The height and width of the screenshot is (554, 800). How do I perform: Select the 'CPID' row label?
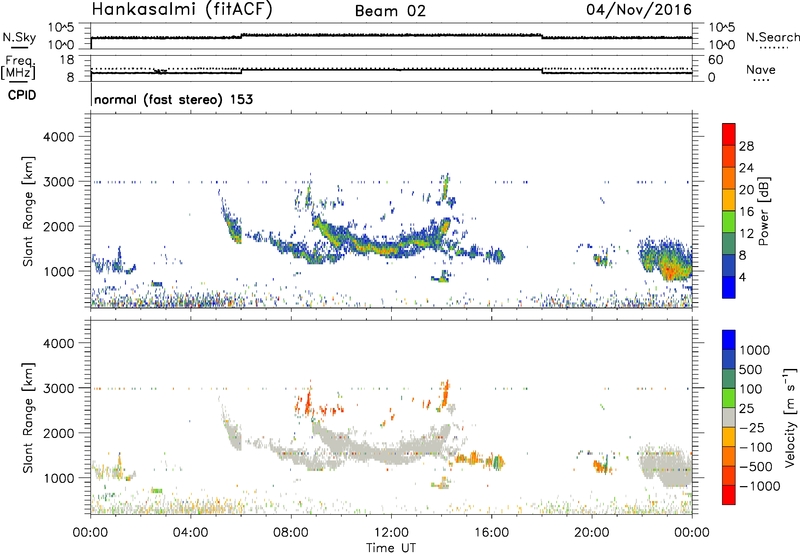[22, 95]
